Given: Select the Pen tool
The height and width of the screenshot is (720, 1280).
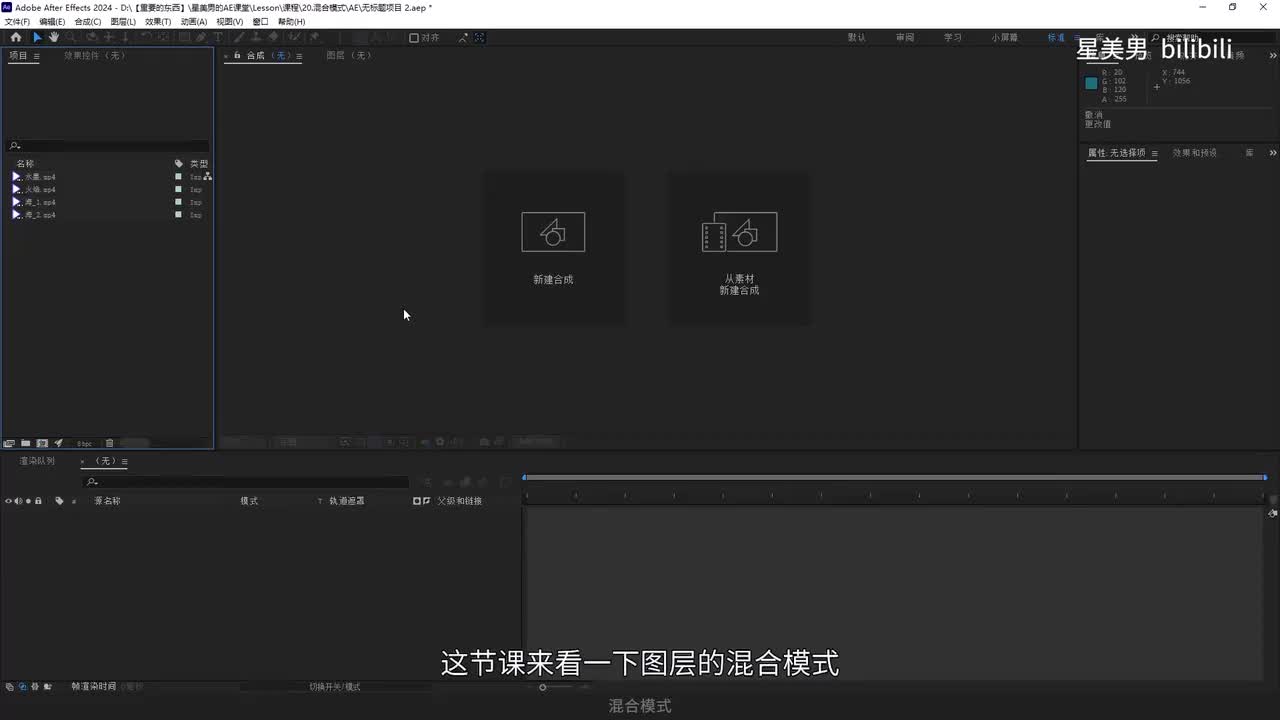Looking at the screenshot, I should point(201,37).
